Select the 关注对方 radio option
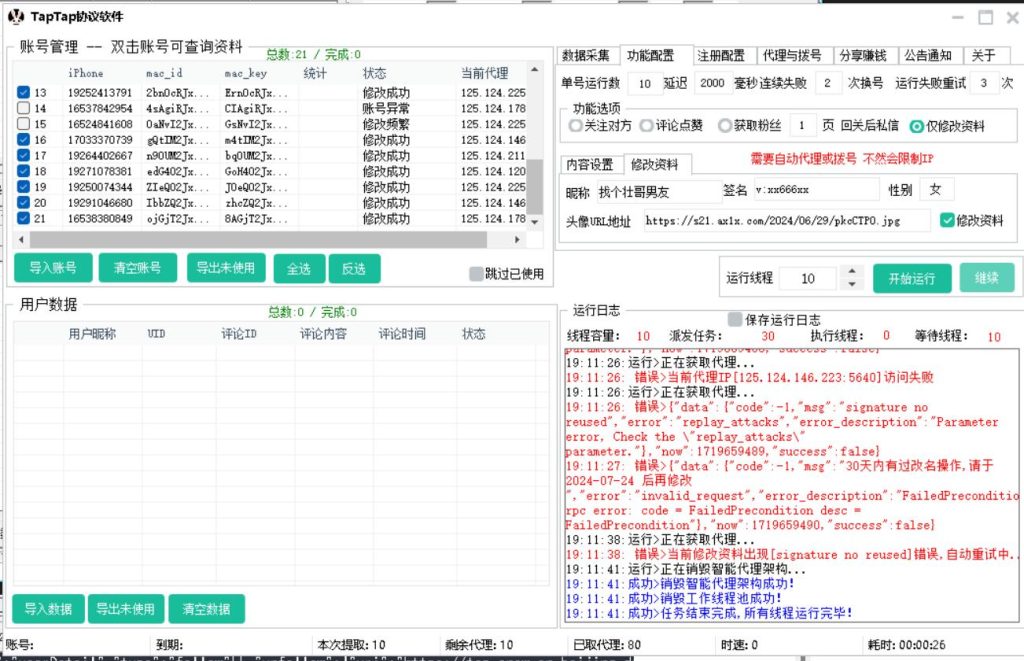1024x661 pixels. tap(575, 126)
